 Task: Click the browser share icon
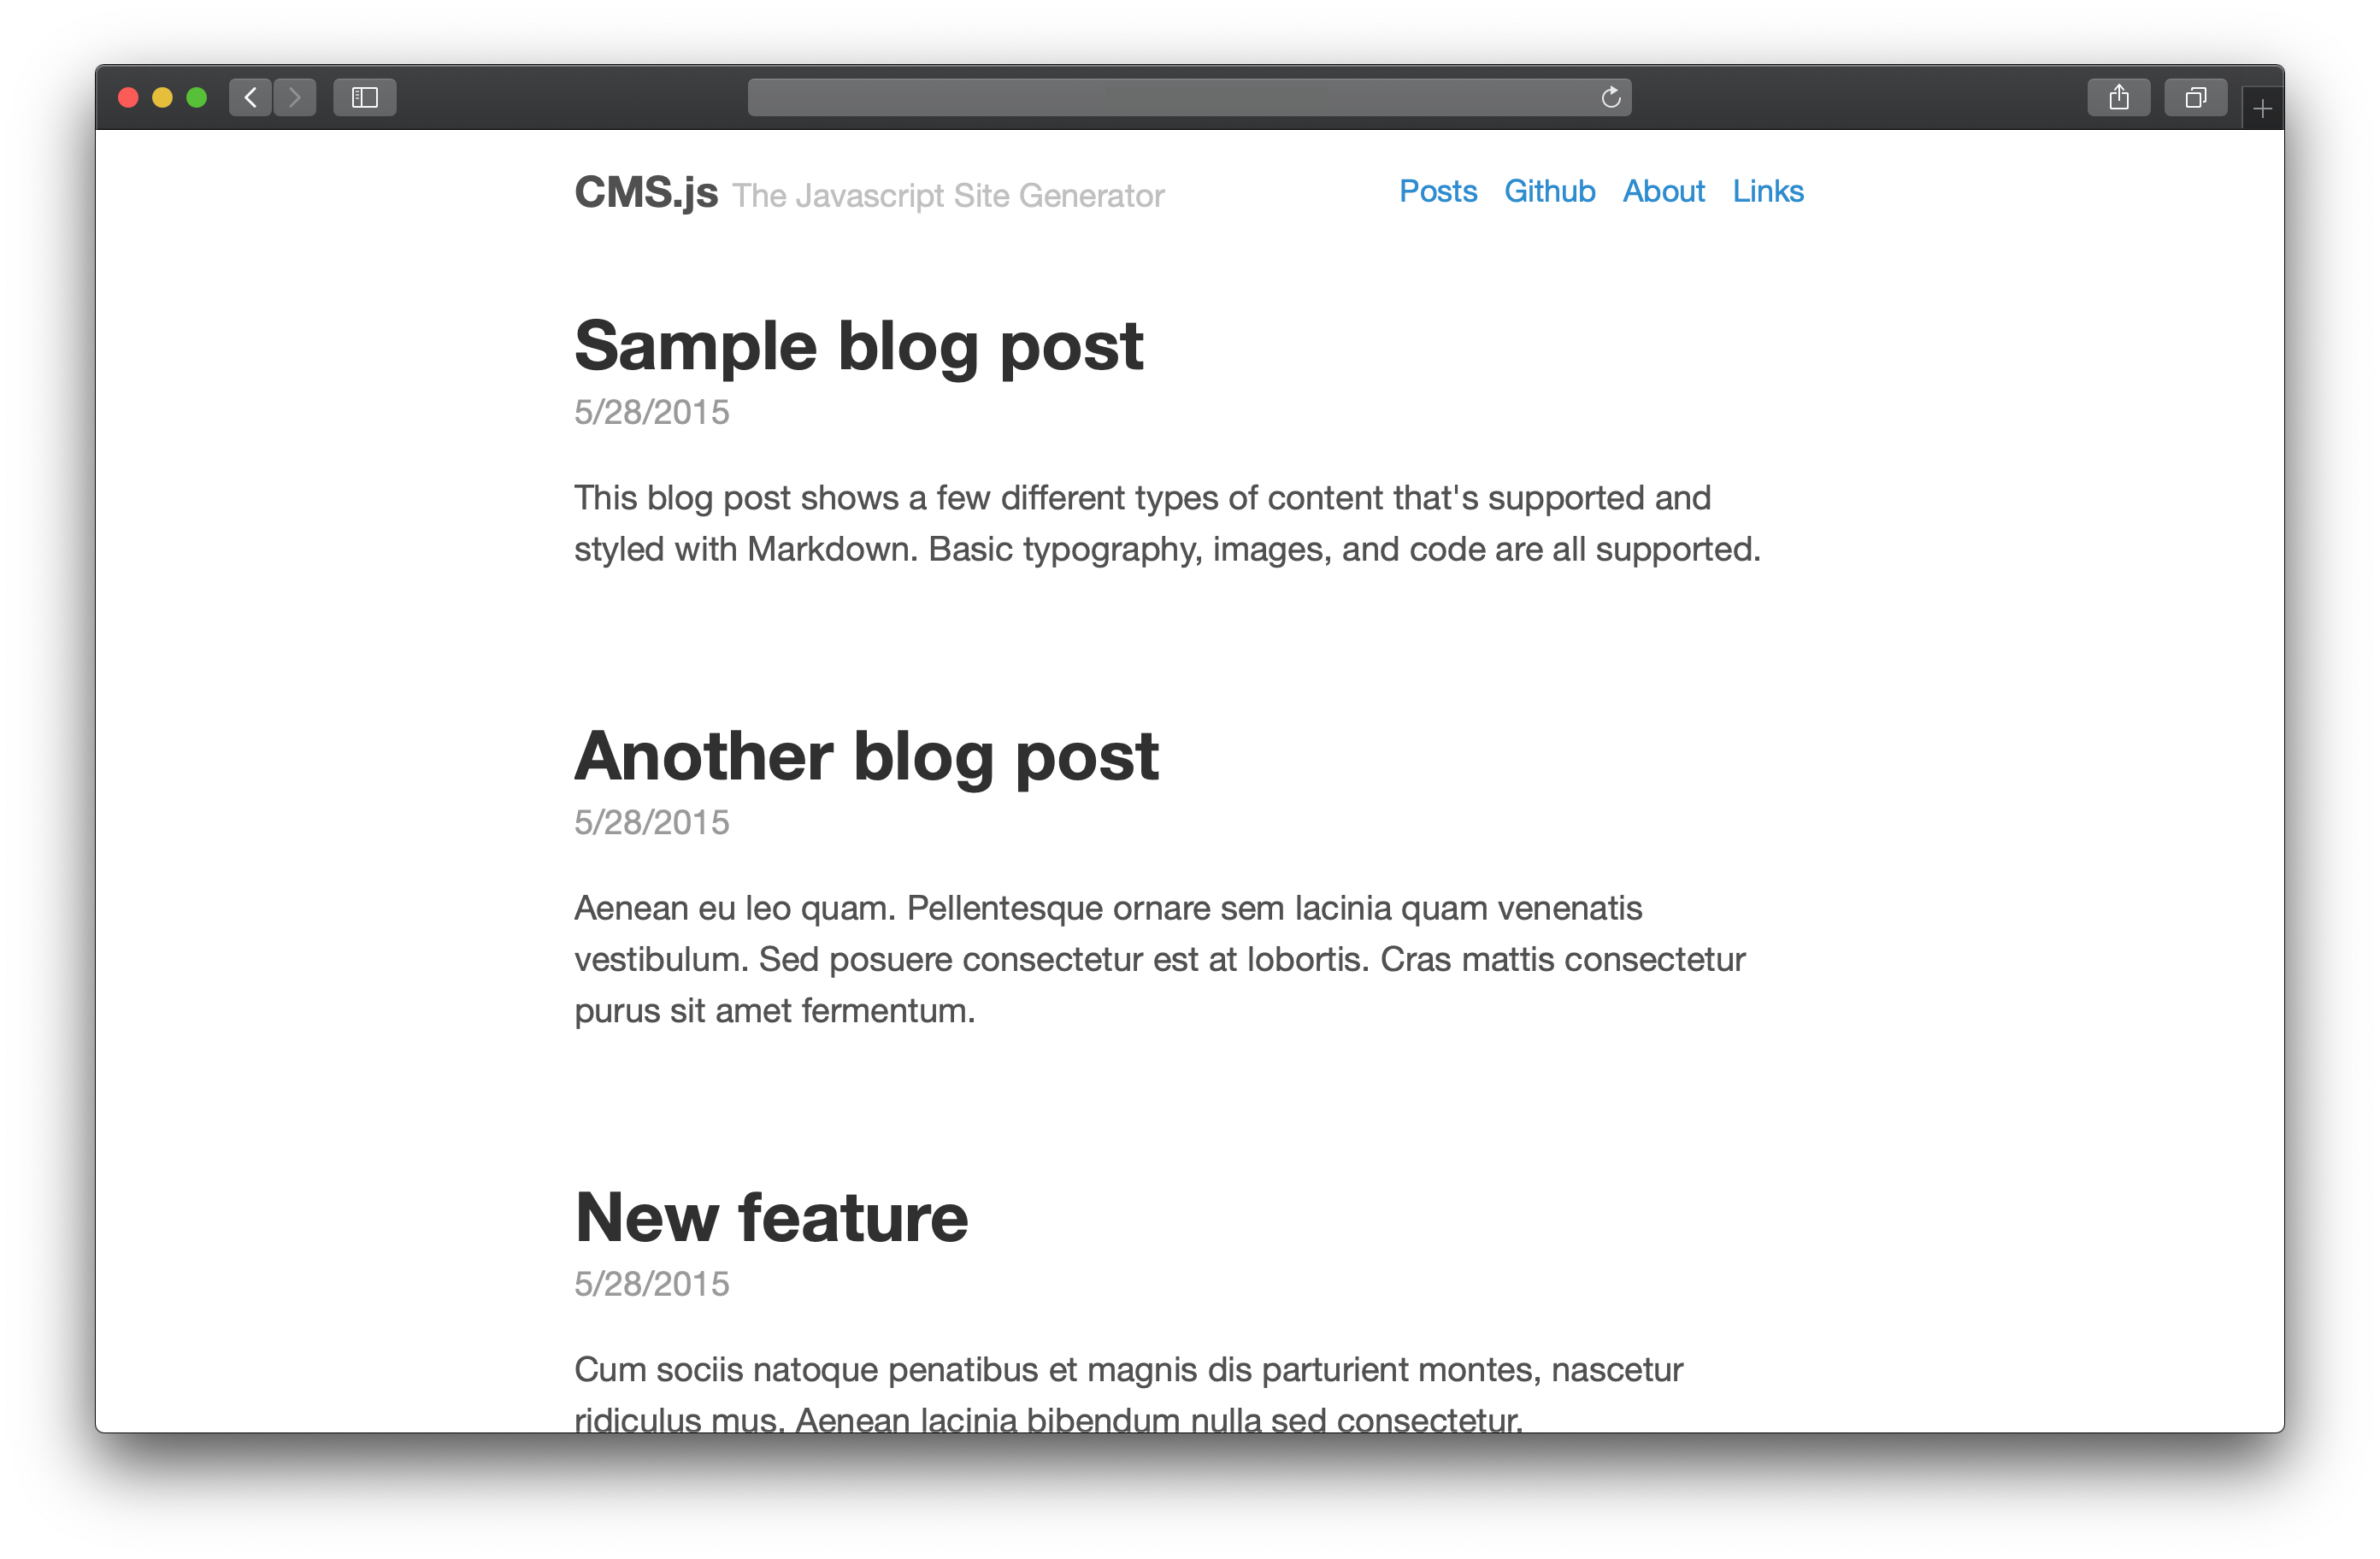[x=2118, y=96]
